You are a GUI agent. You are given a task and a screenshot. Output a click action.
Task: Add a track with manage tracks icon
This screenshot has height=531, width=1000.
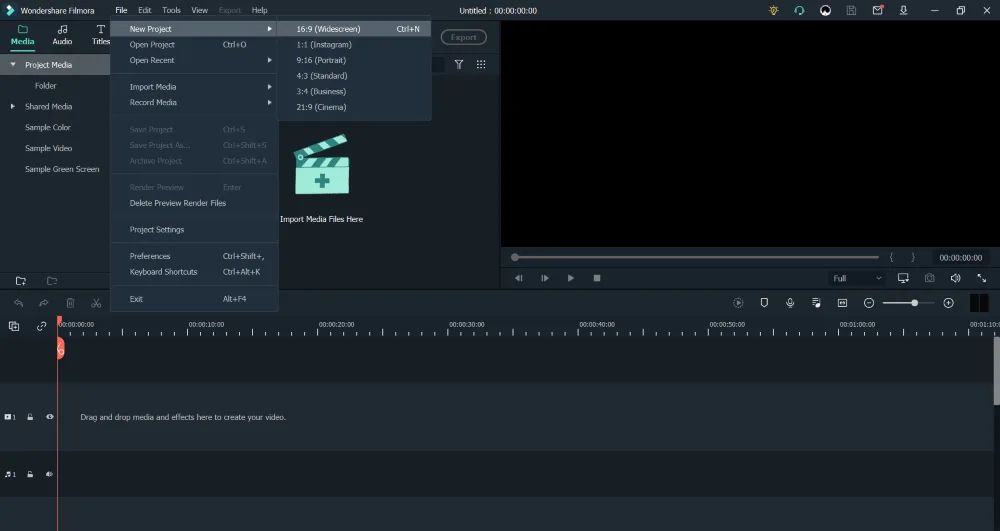click(x=13, y=326)
